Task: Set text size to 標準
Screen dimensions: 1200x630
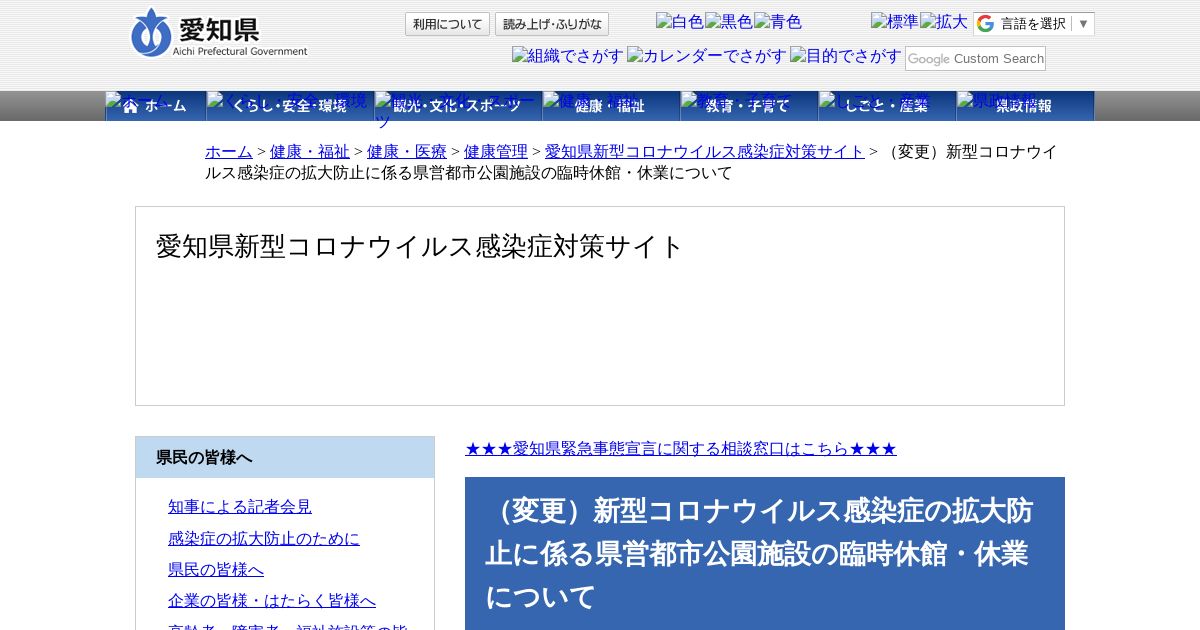Action: [x=894, y=22]
